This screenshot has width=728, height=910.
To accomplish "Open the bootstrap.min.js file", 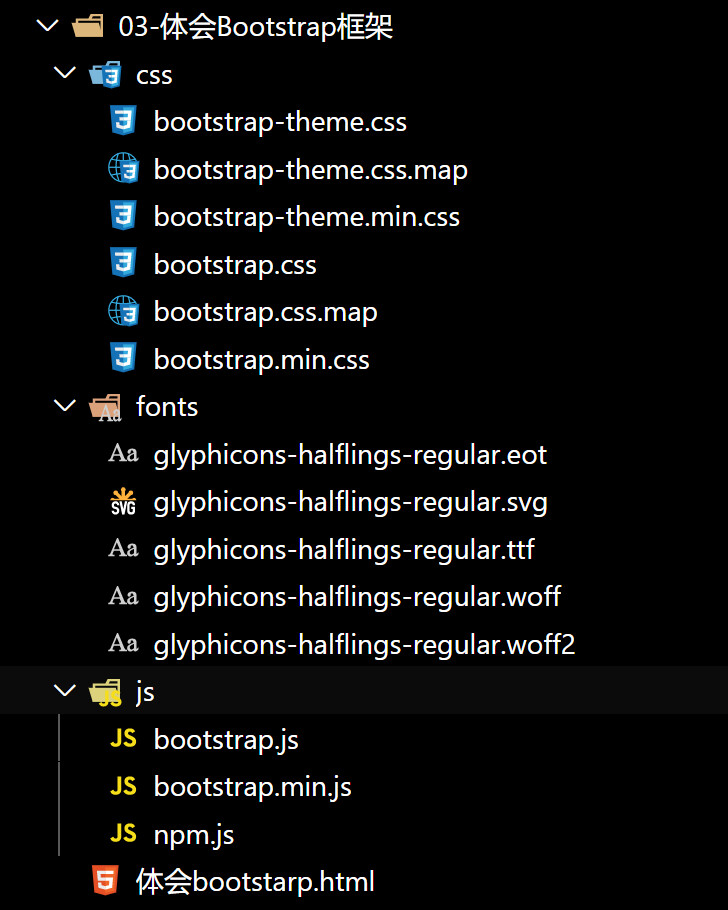I will tap(253, 788).
